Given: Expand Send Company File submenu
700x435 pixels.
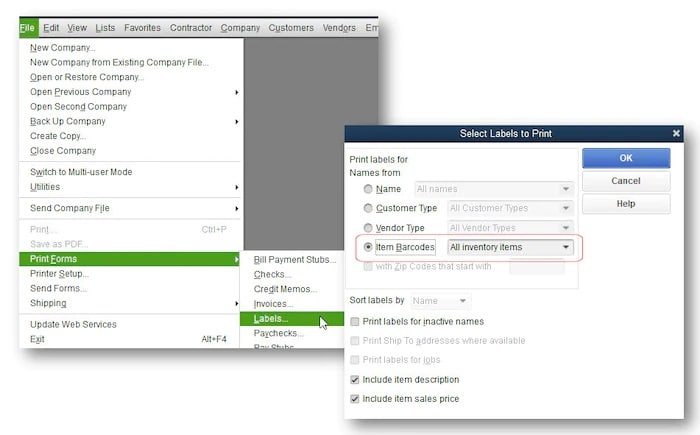Looking at the screenshot, I should click(x=130, y=208).
